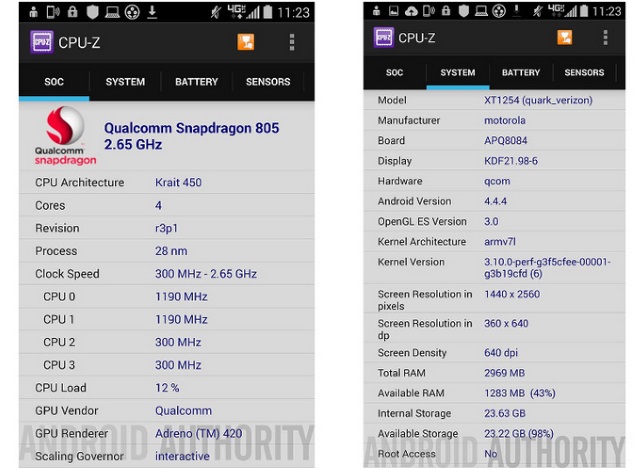This screenshot has height=468, width=635.
Task: Tap qcom hardware value
Action: [497, 181]
